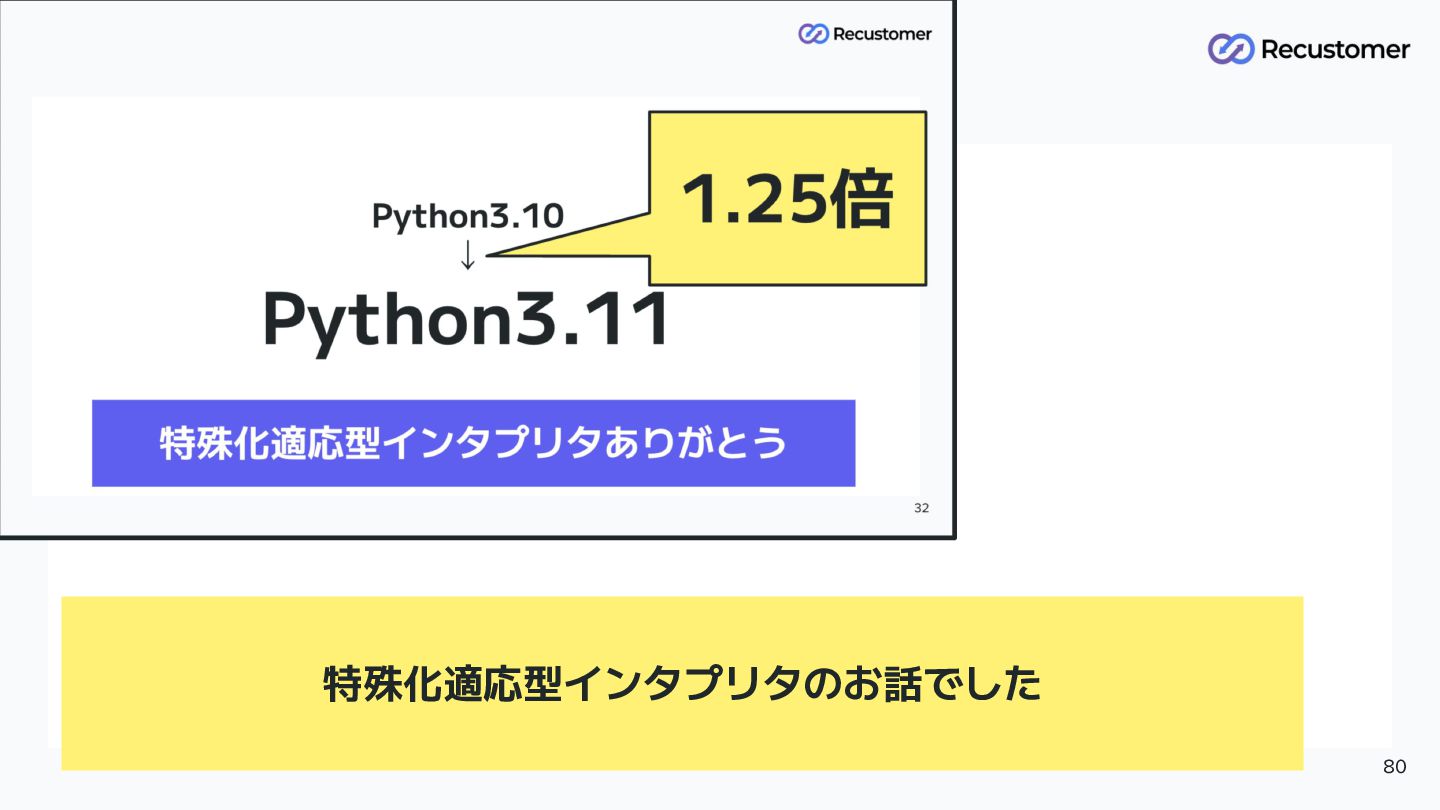Click 特殊化適応型 at start of yellow banner
Viewport: 1440px width, 810px height.
tap(442, 684)
